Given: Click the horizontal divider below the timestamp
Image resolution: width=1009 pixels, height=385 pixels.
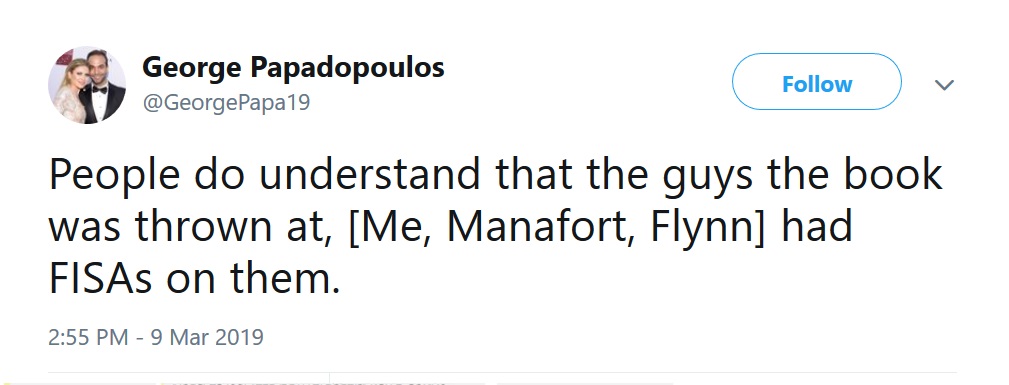Looking at the screenshot, I should click(x=502, y=373).
